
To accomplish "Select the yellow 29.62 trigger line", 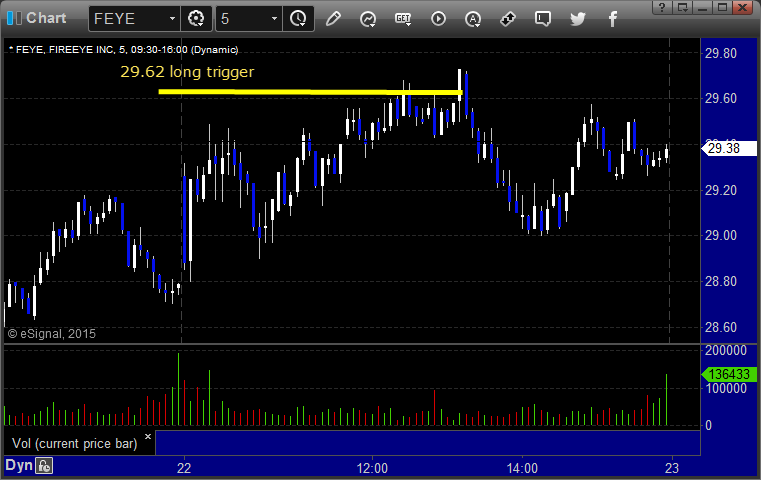I will coord(311,91).
